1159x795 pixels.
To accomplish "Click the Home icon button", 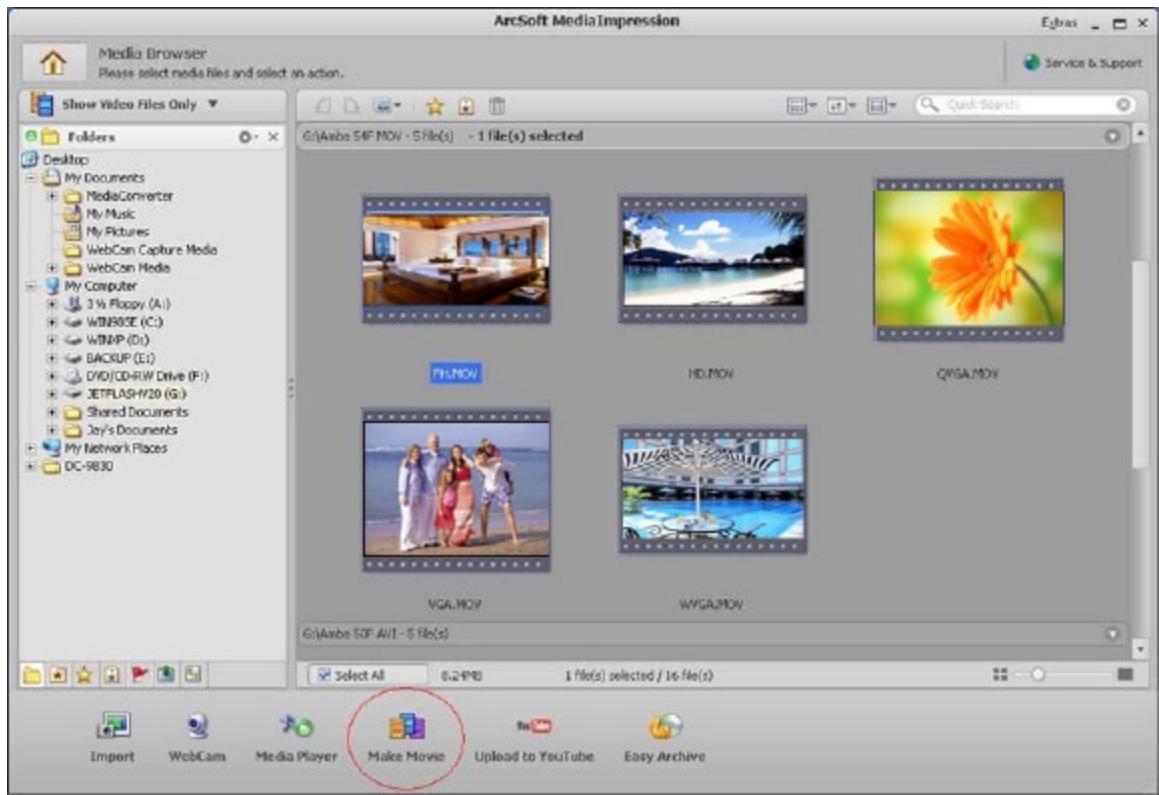I will click(52, 62).
